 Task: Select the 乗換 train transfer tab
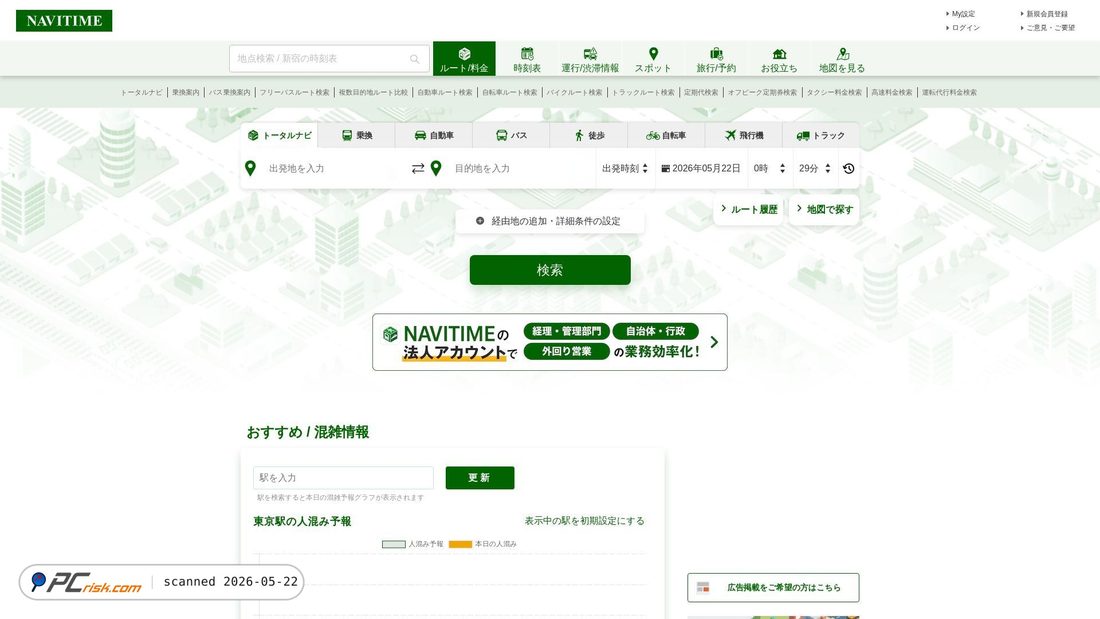356,135
